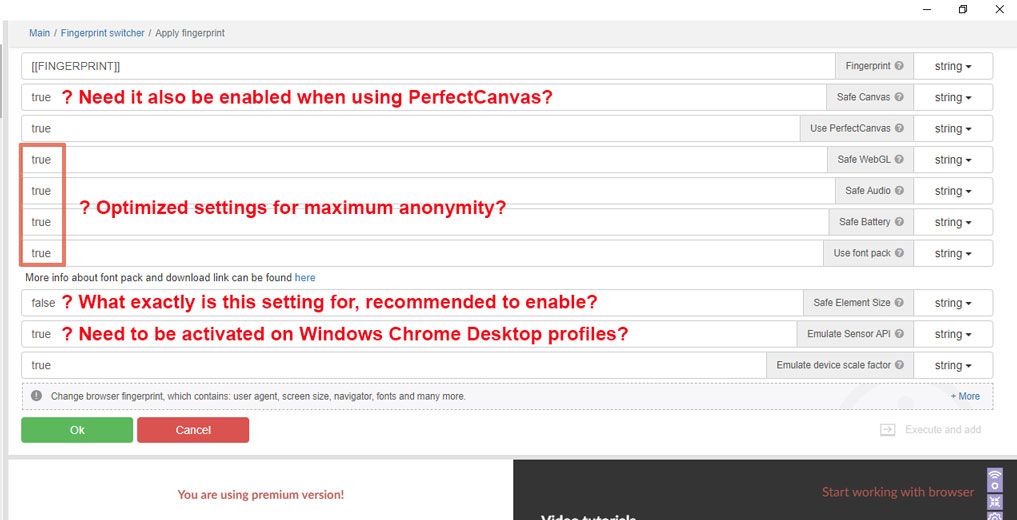
Task: Click the Emulate Sensor API label
Action: (849, 334)
